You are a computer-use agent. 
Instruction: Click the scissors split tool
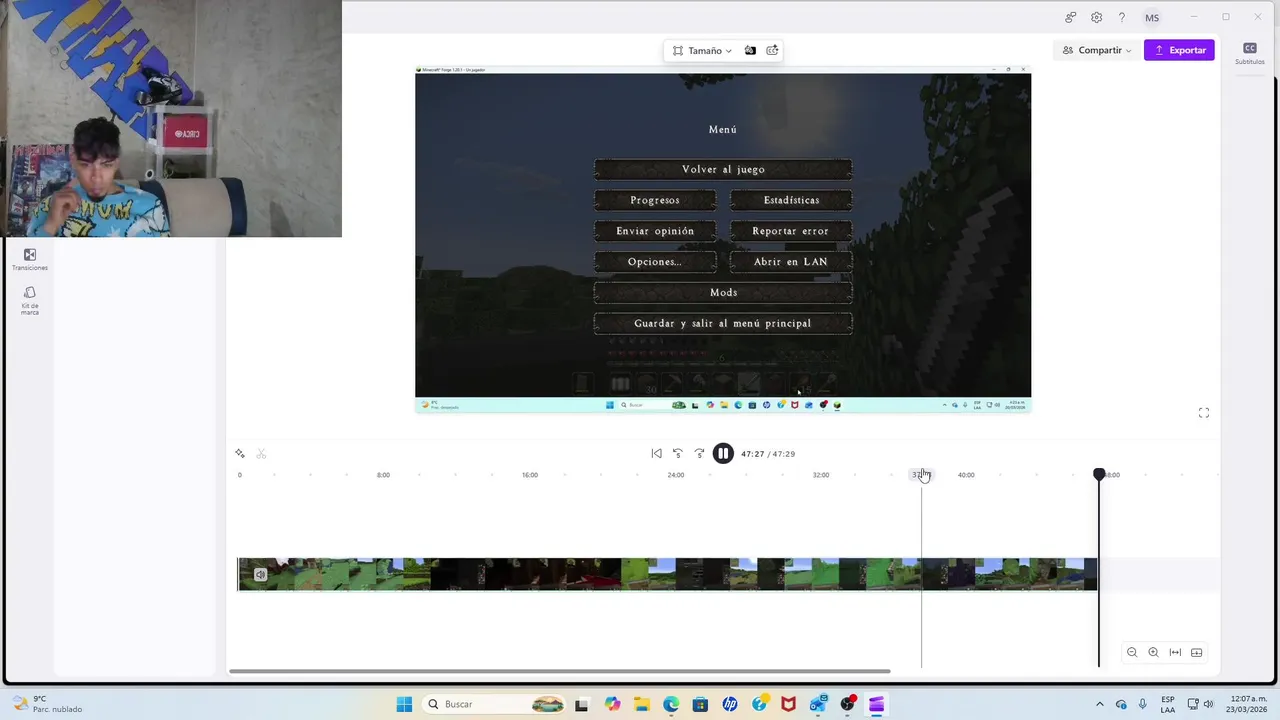[x=261, y=454]
